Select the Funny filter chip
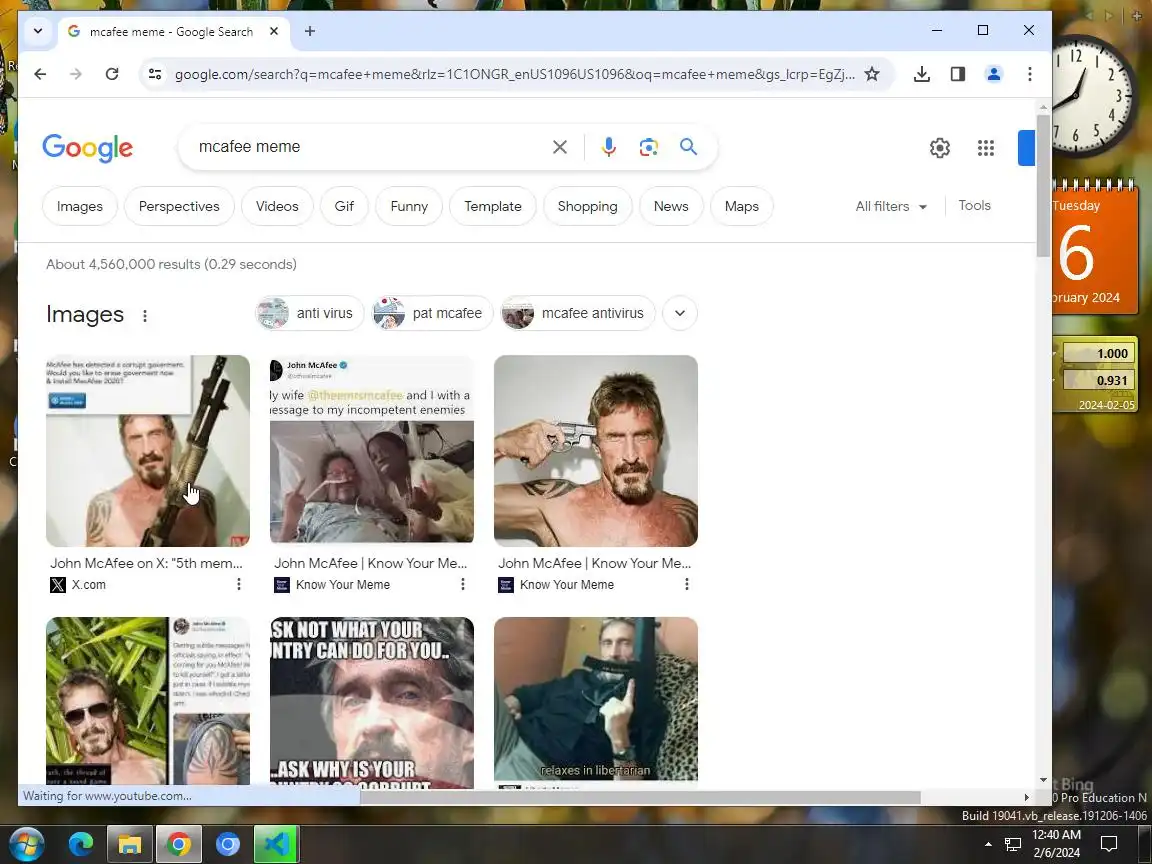1152x864 pixels. [x=409, y=206]
